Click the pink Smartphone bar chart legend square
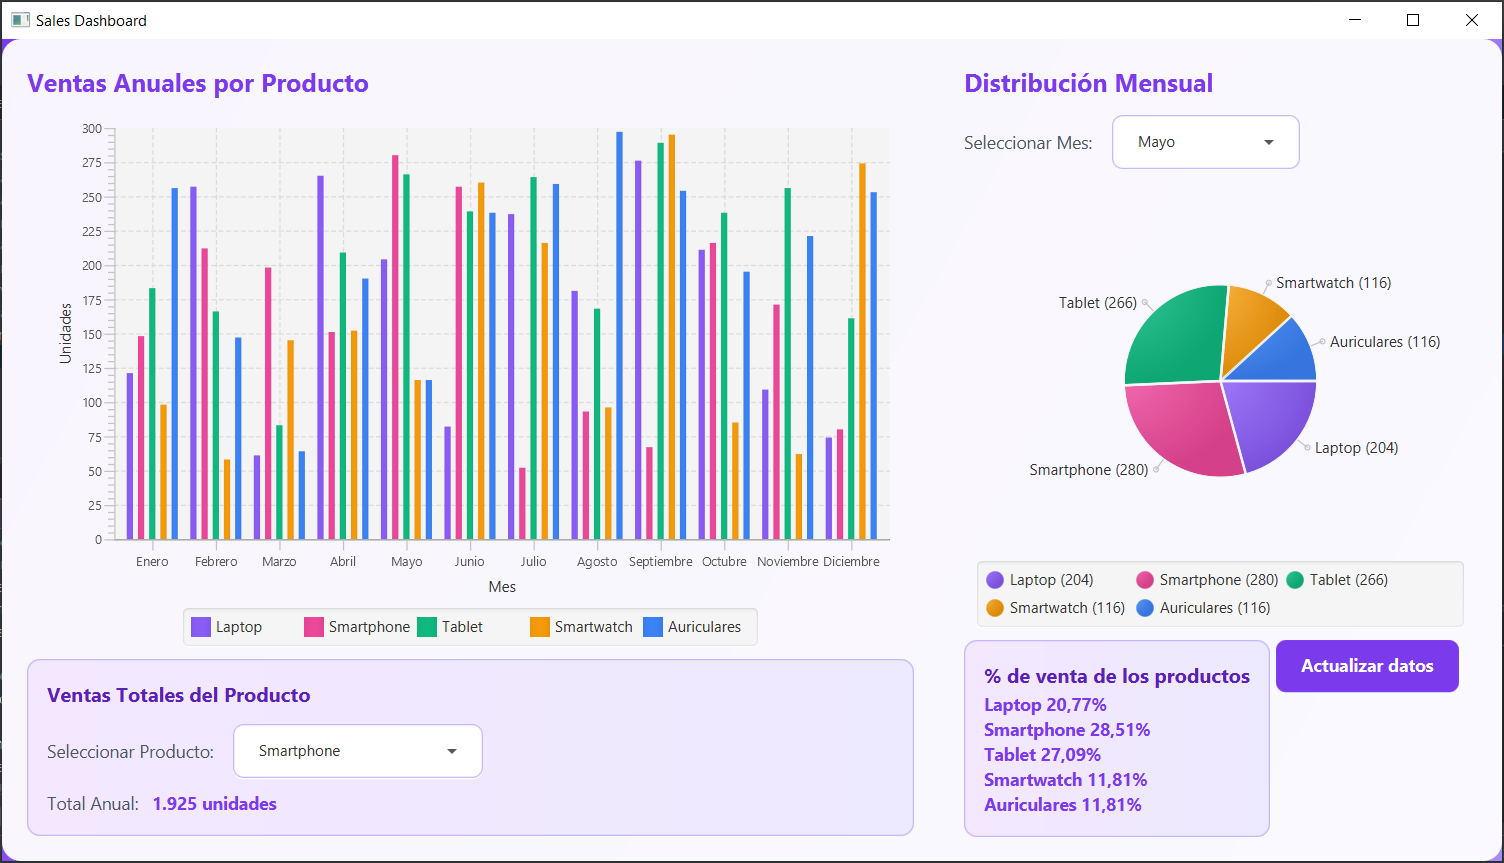This screenshot has width=1504, height=863. (x=314, y=627)
